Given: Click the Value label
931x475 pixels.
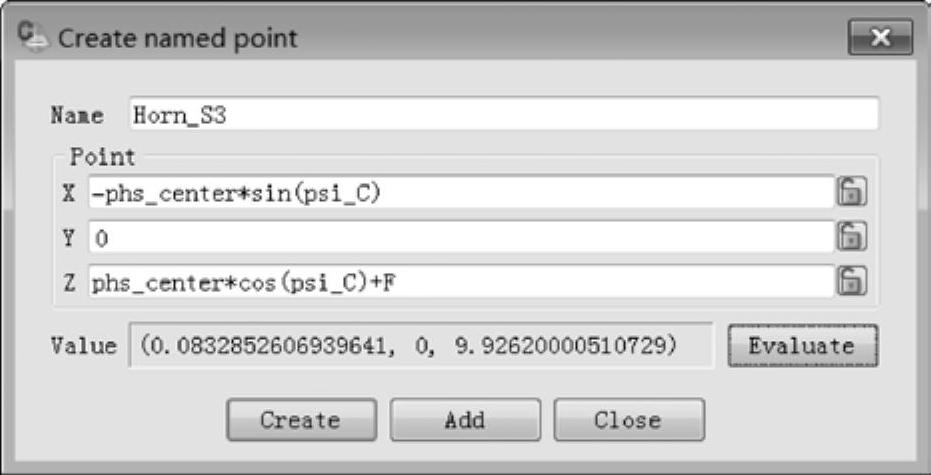Looking at the screenshot, I should click(x=84, y=346).
